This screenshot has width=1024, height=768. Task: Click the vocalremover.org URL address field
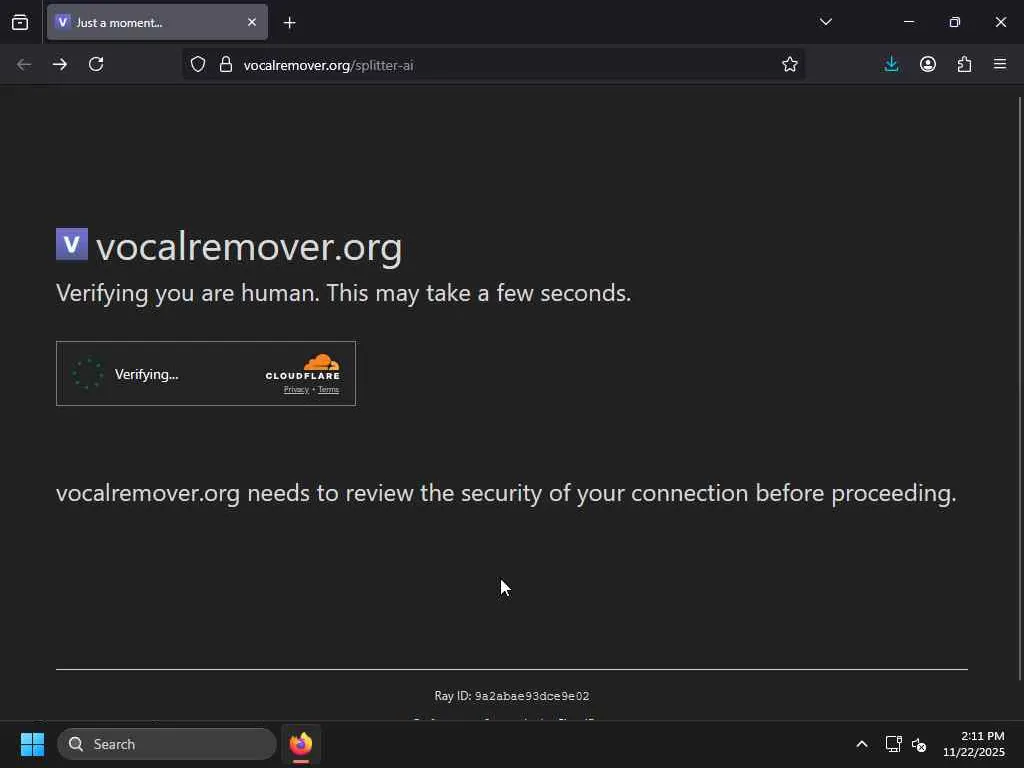point(493,65)
